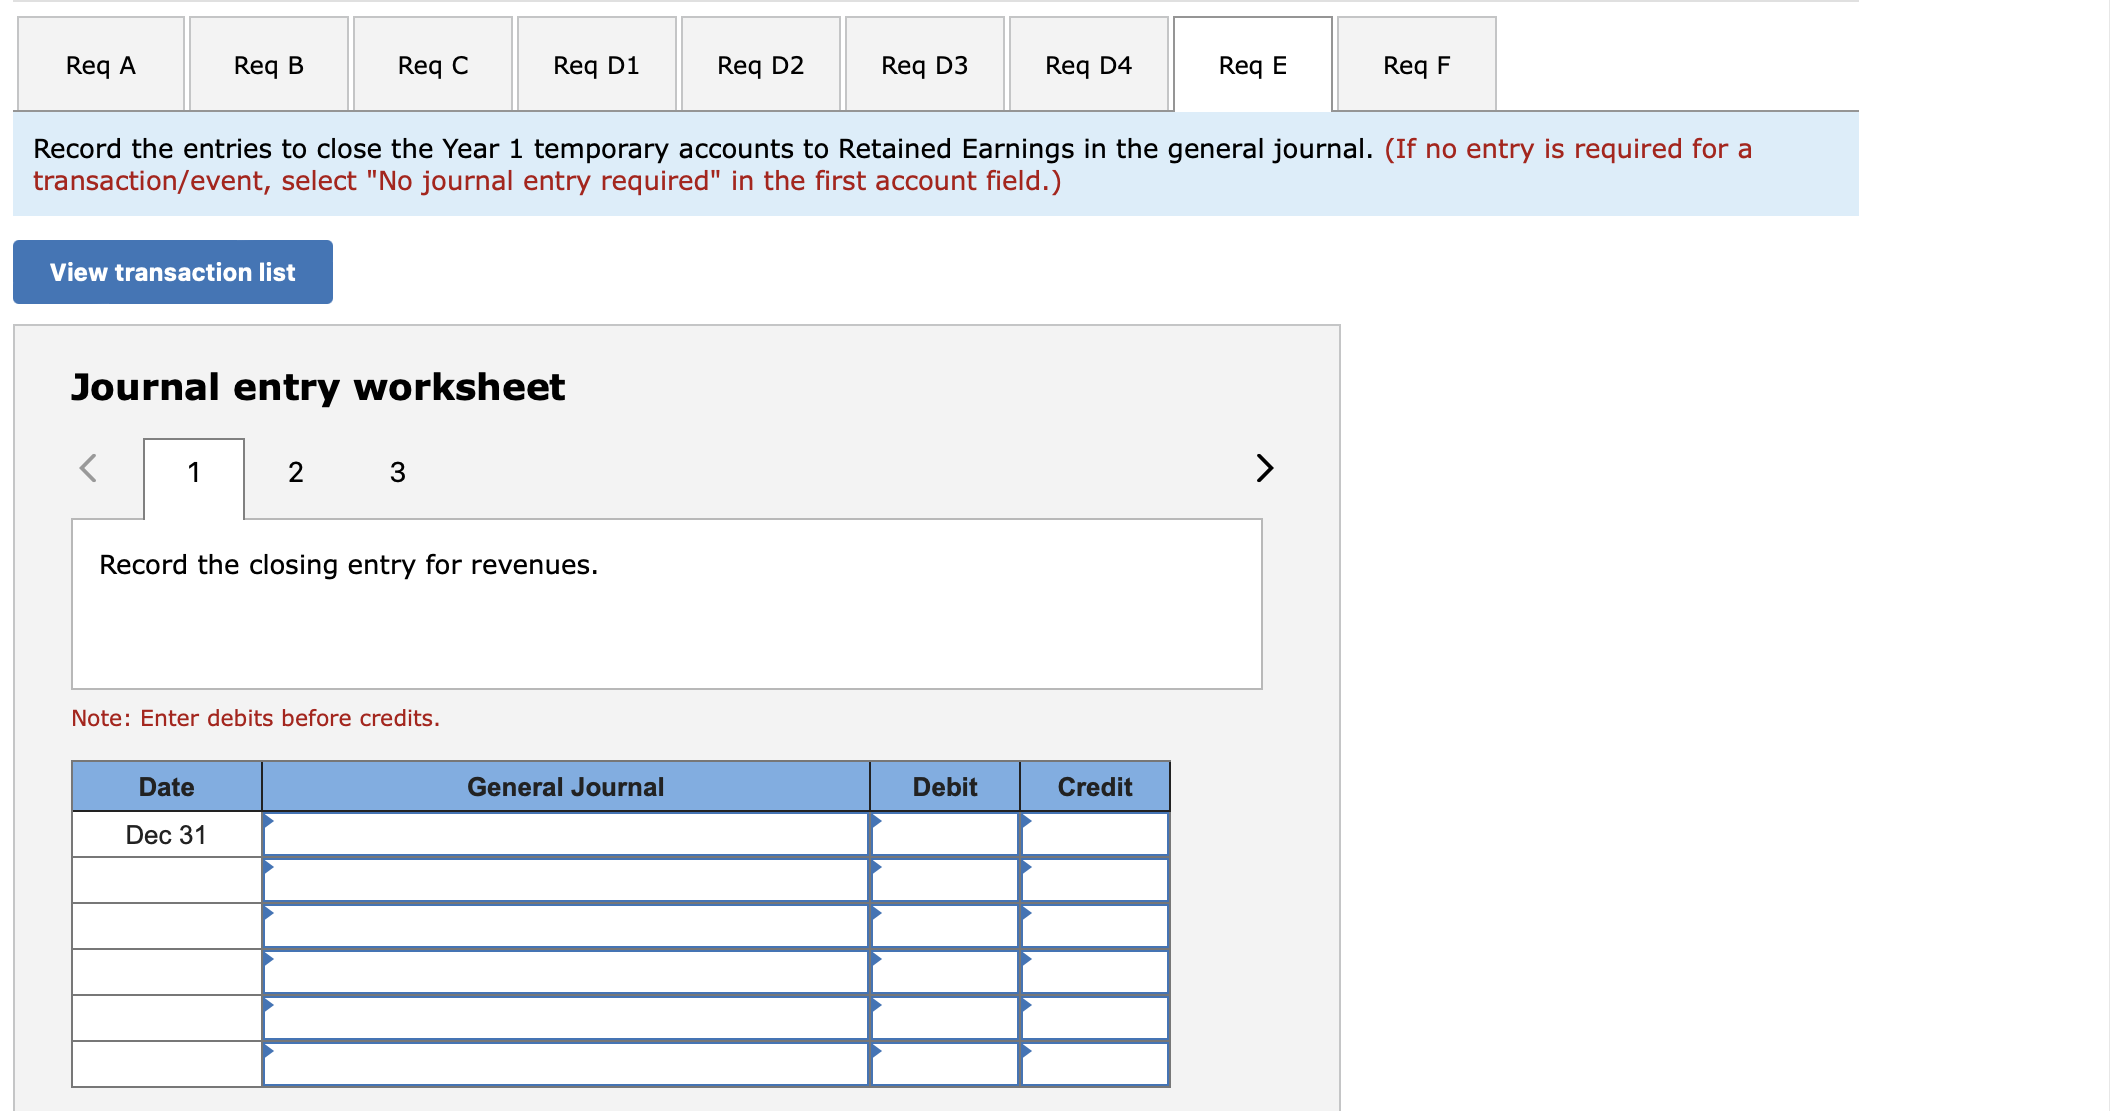The width and height of the screenshot is (2110, 1111).
Task: Select journal entry worksheet page 3
Action: pos(397,471)
